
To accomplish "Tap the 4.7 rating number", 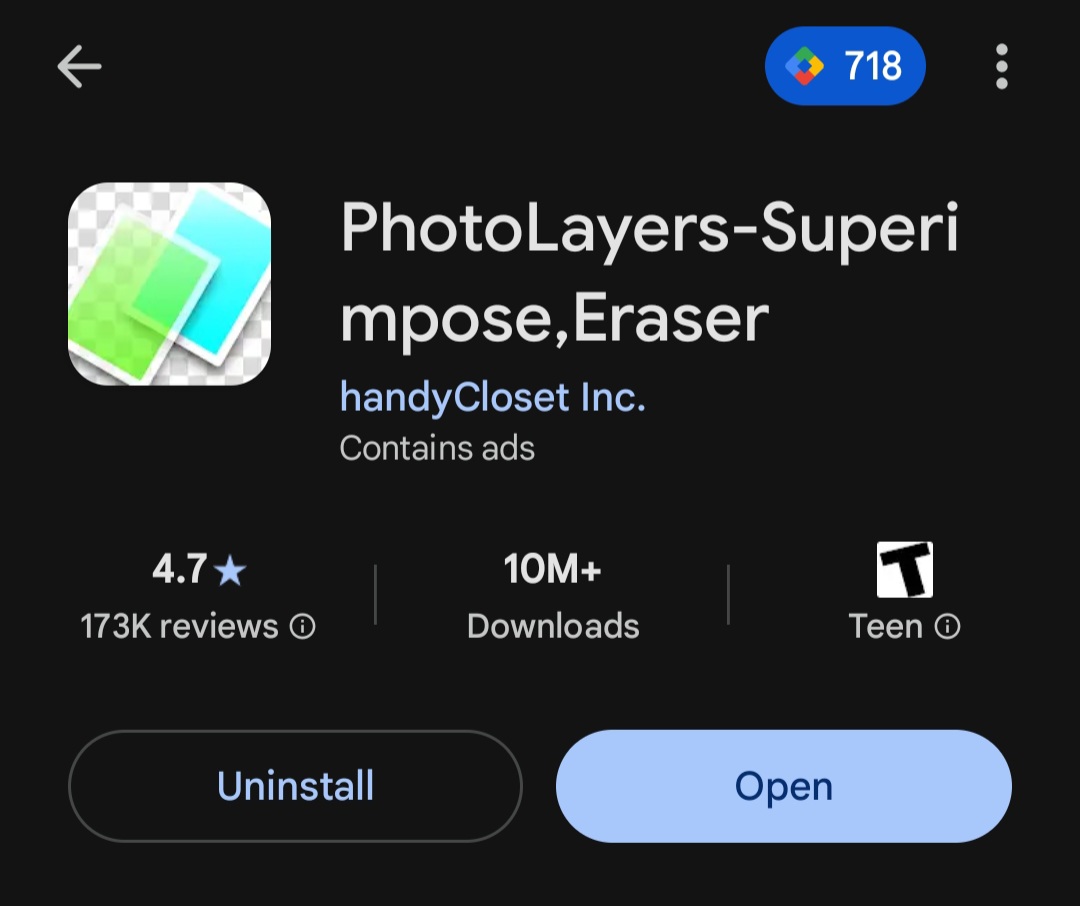I will [179, 569].
